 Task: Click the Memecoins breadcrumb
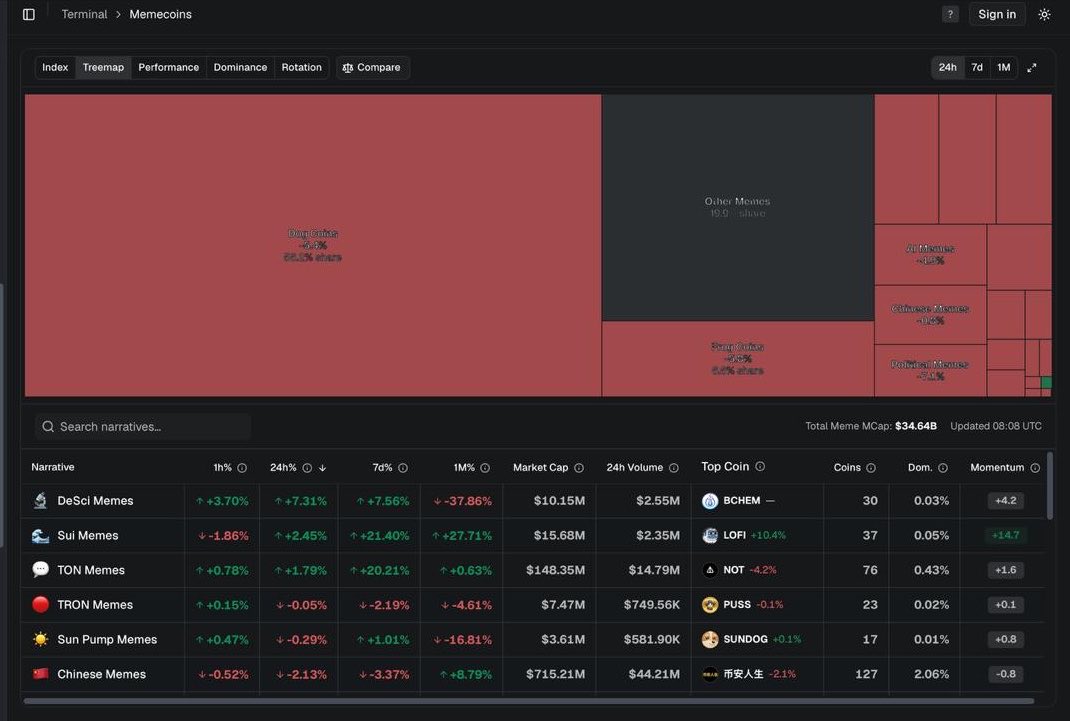160,14
